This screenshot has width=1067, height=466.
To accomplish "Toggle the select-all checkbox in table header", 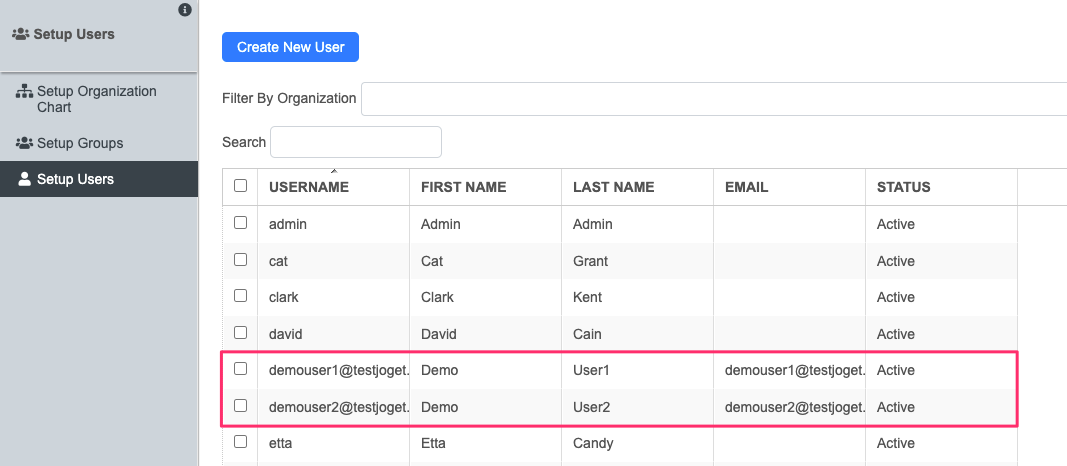I will click(240, 186).
